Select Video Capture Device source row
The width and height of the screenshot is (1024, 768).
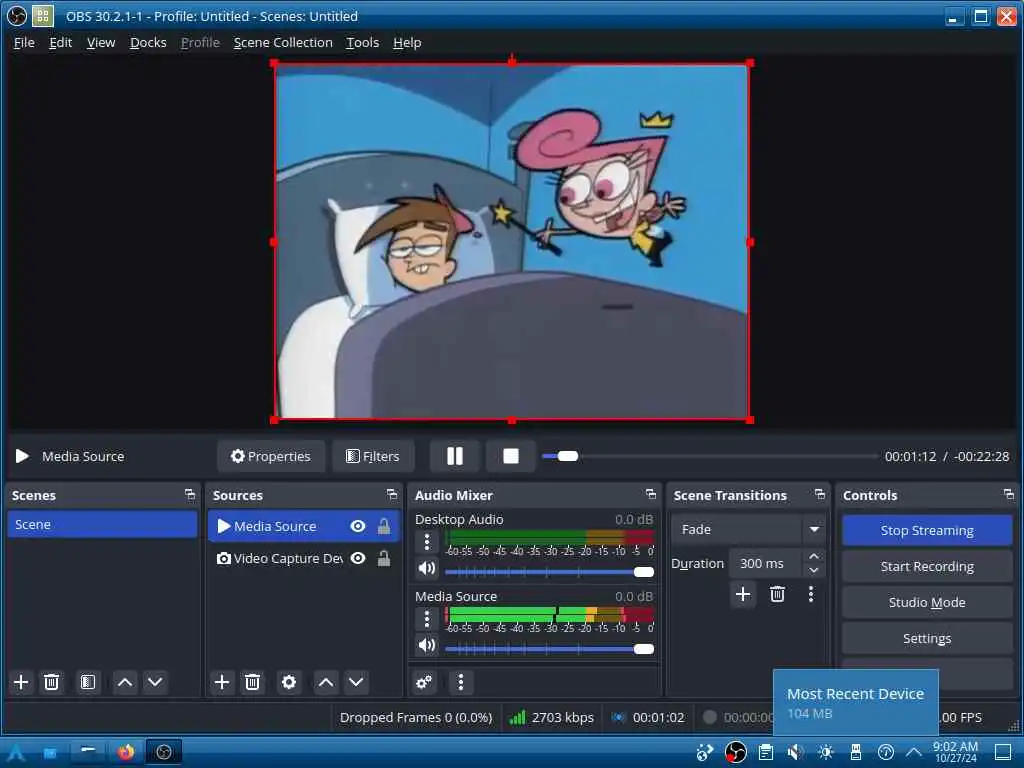(304, 558)
